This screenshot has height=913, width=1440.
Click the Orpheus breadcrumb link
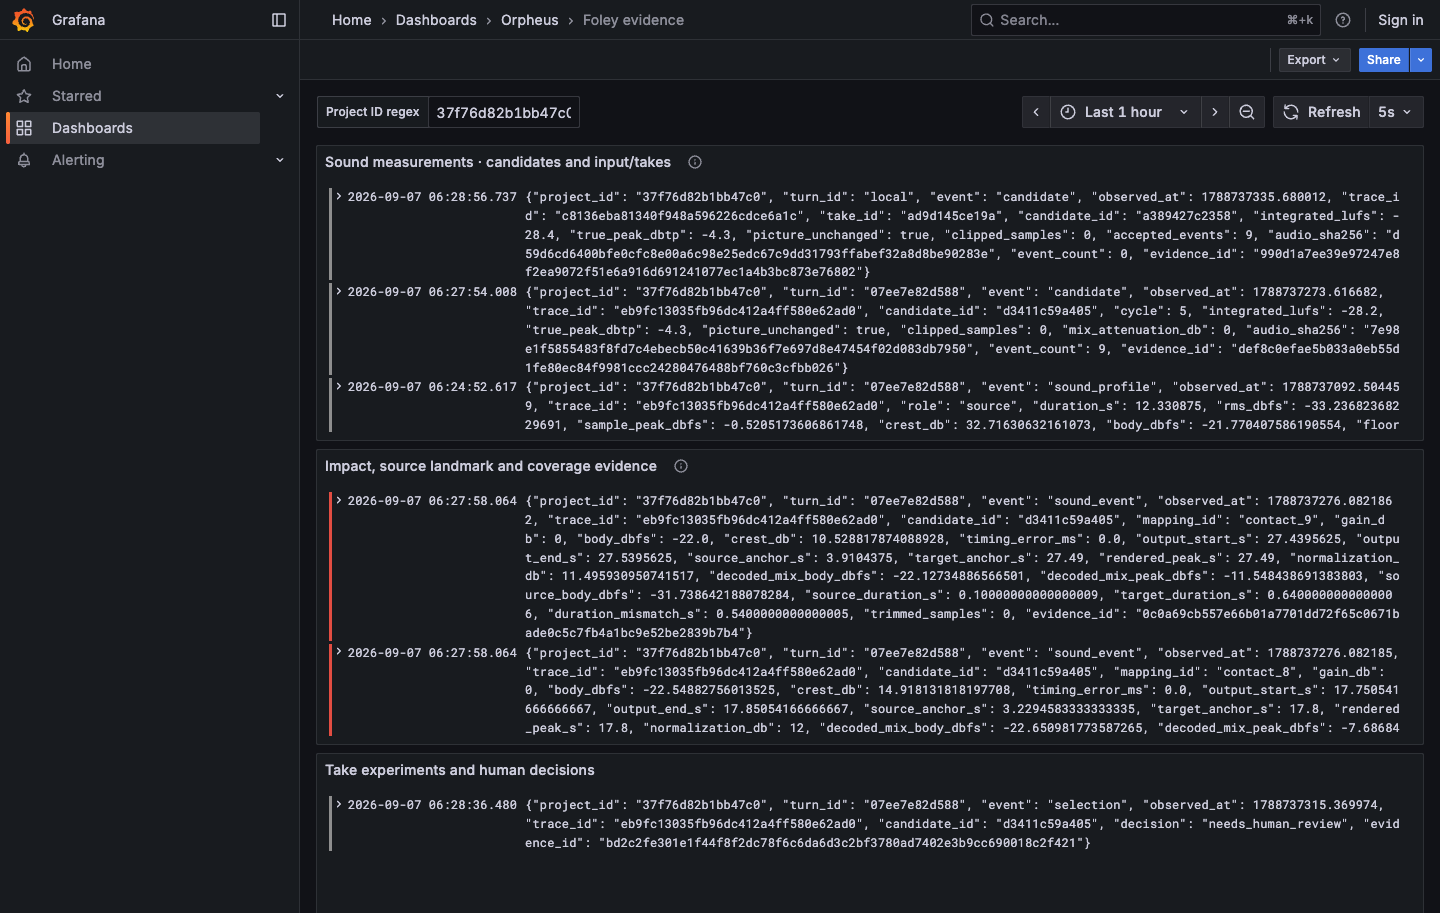click(530, 20)
